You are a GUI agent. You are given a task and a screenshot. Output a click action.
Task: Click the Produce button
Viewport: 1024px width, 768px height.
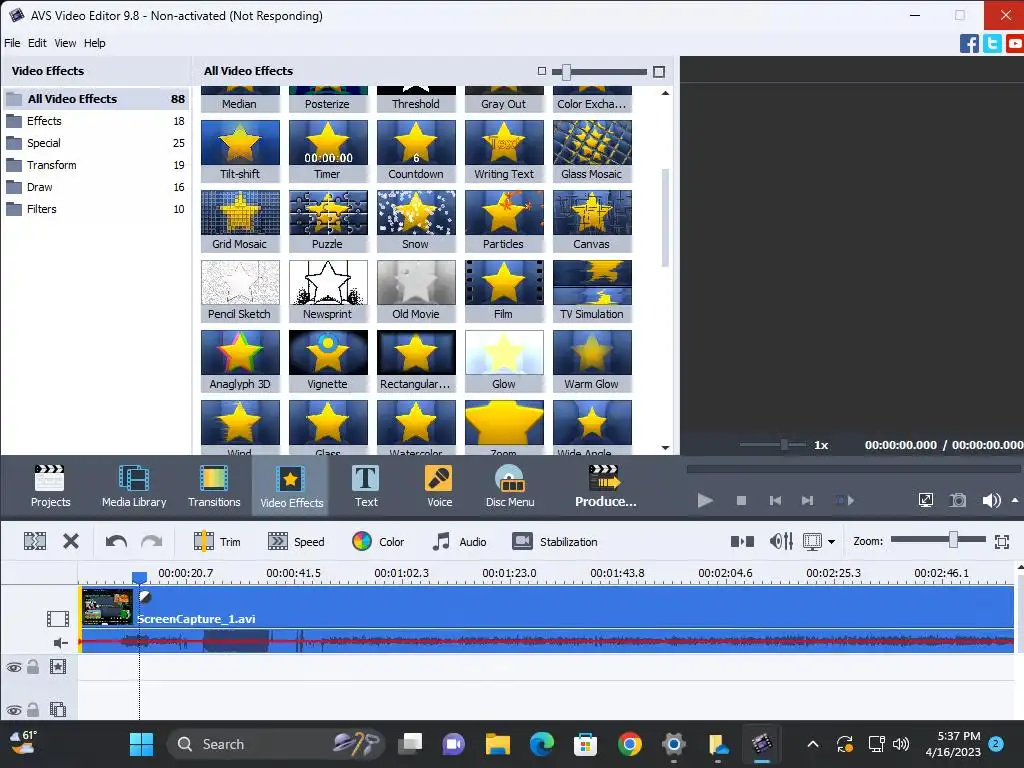(x=605, y=486)
